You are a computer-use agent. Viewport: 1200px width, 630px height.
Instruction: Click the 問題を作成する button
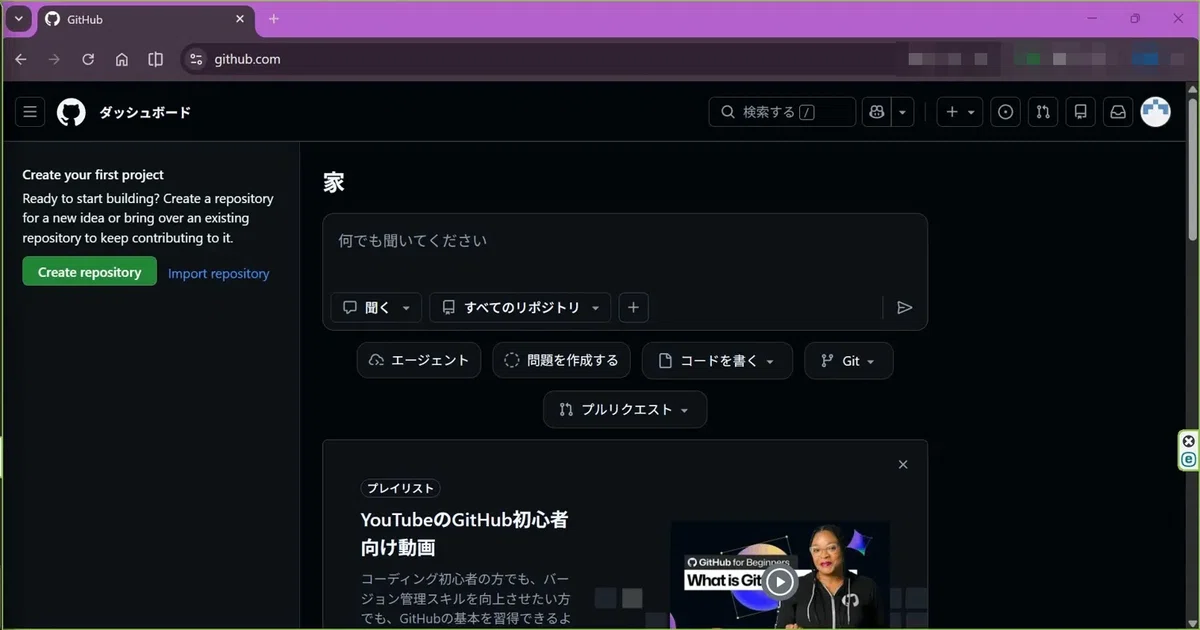(561, 361)
